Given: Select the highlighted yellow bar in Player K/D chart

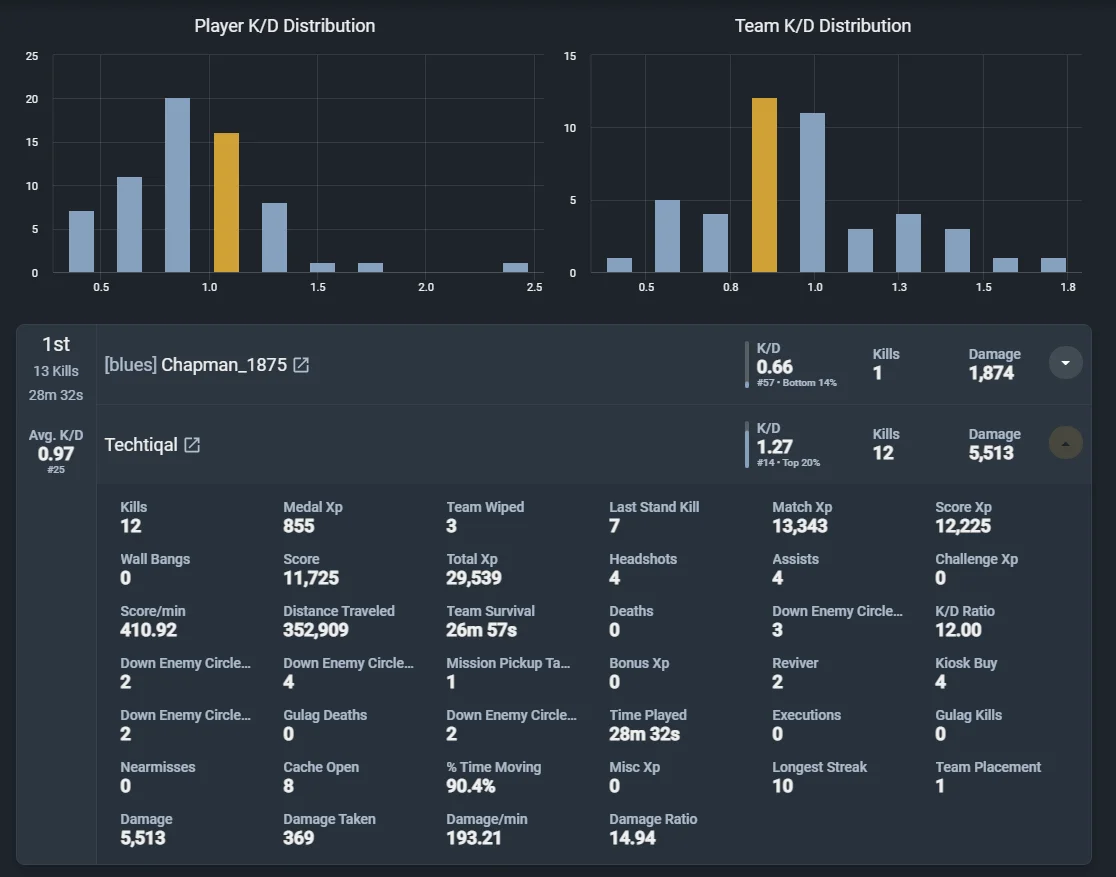Looking at the screenshot, I should coord(226,202).
